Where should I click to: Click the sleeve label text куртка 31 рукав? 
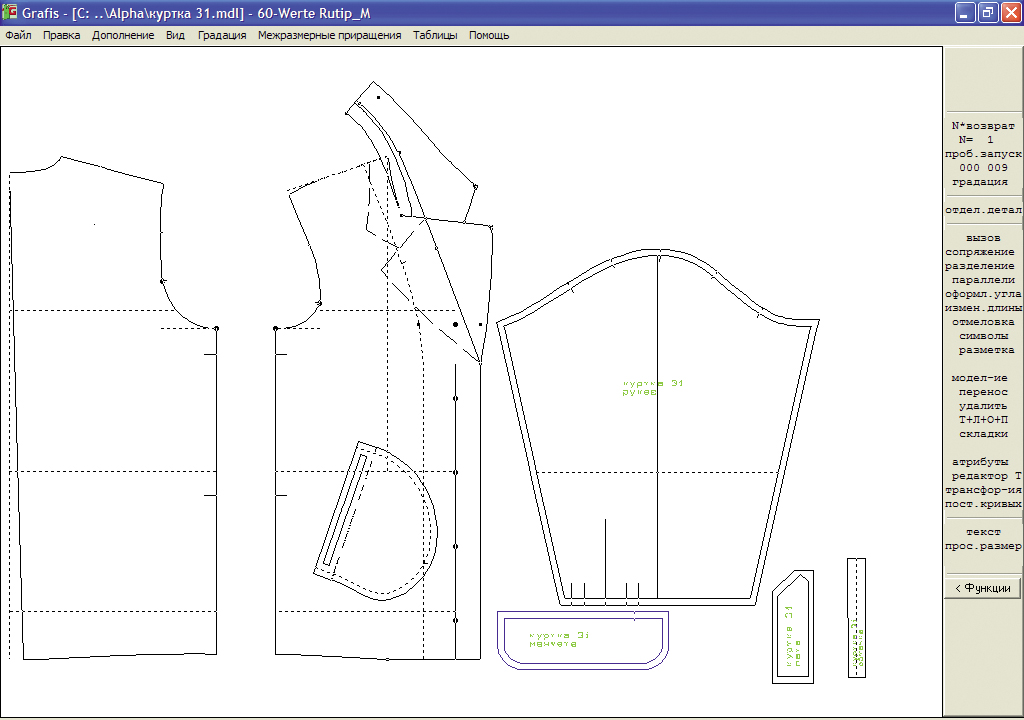[x=653, y=388]
